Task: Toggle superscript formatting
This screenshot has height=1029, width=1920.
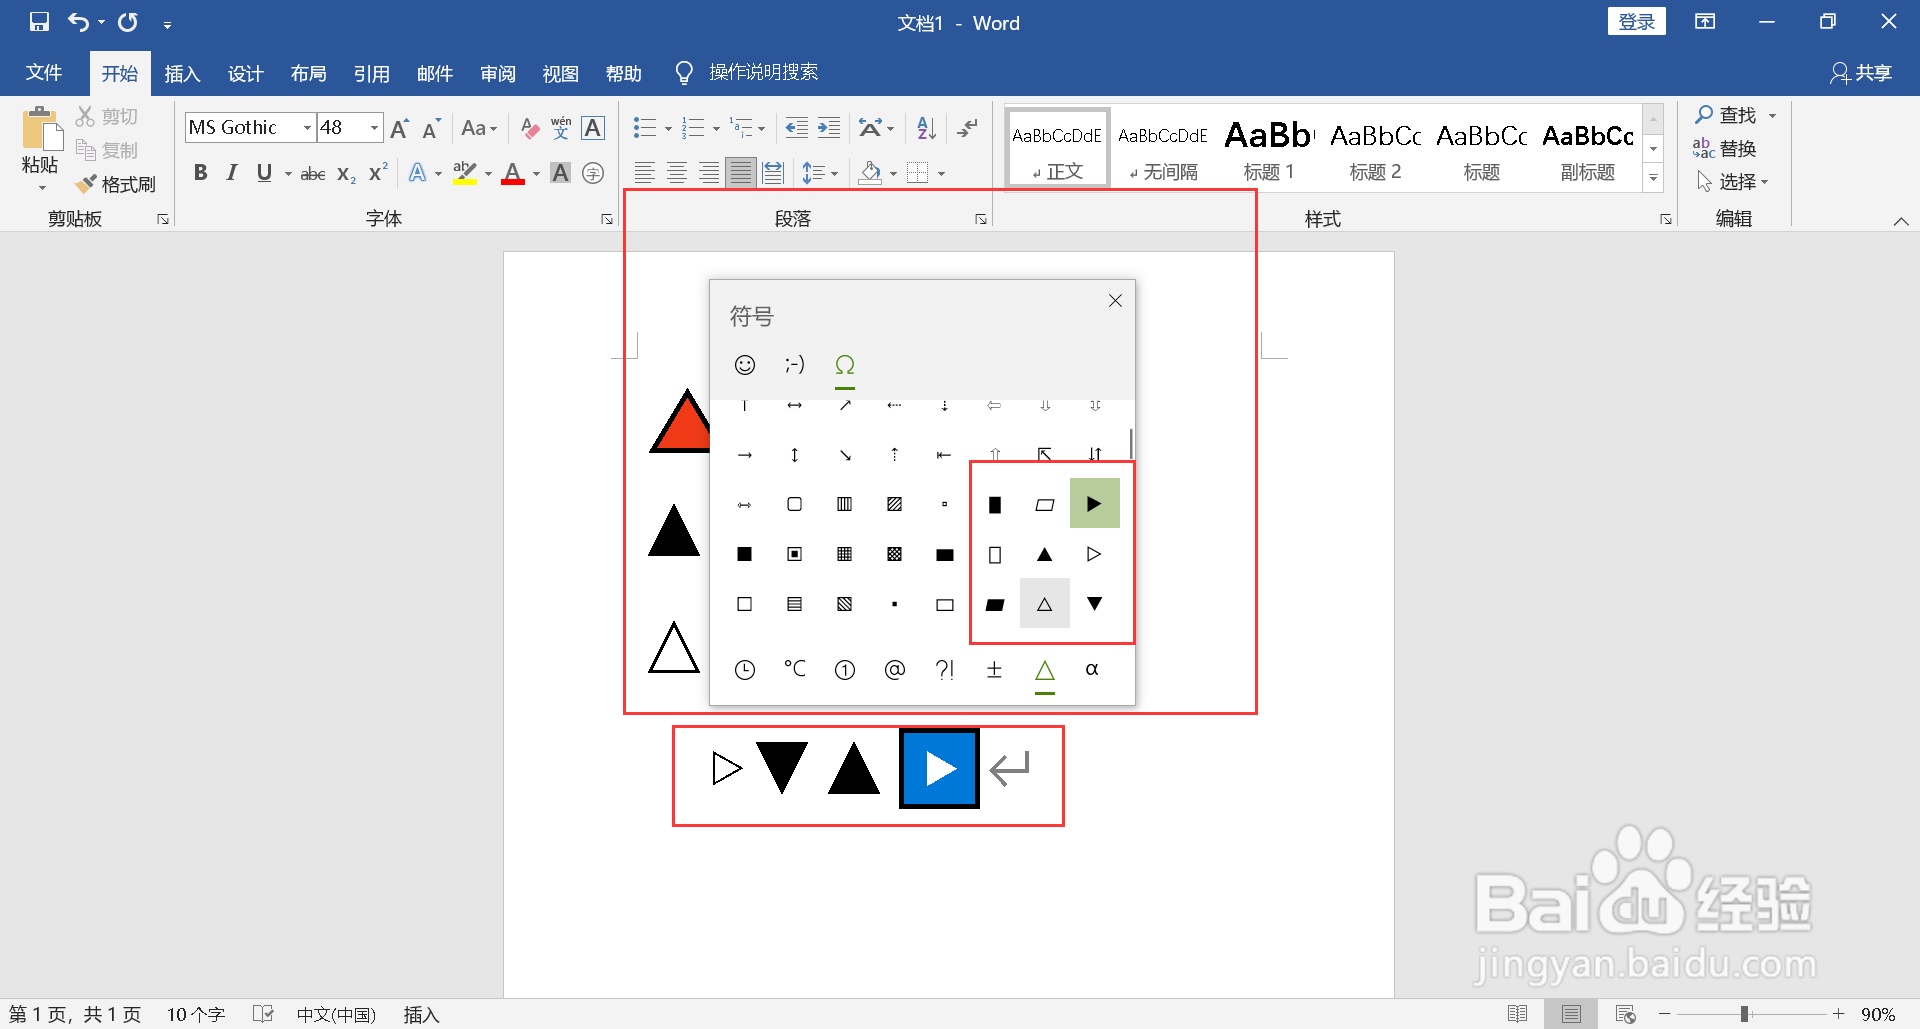Action: point(378,173)
